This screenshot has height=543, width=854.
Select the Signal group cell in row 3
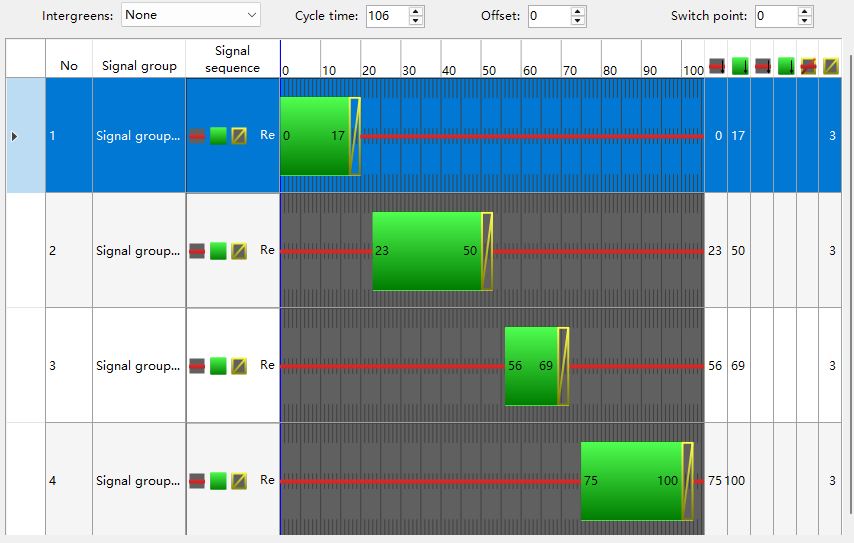[x=139, y=366]
